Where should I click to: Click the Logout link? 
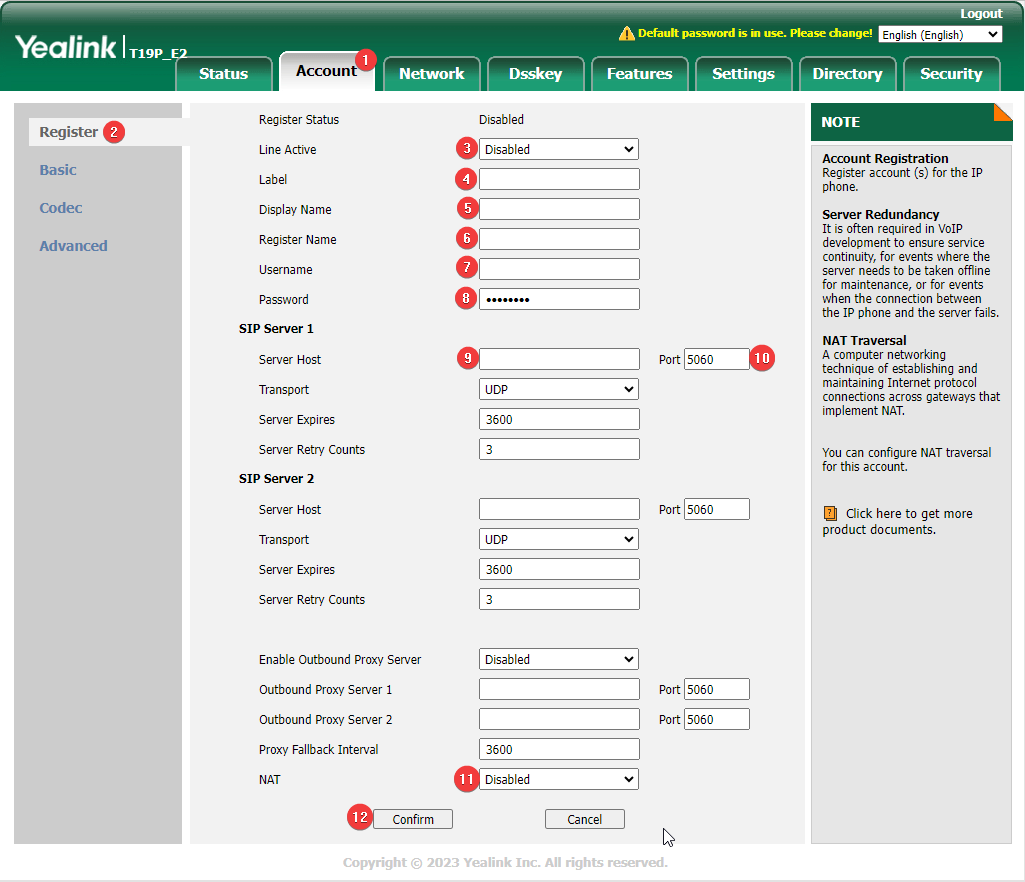(x=980, y=14)
